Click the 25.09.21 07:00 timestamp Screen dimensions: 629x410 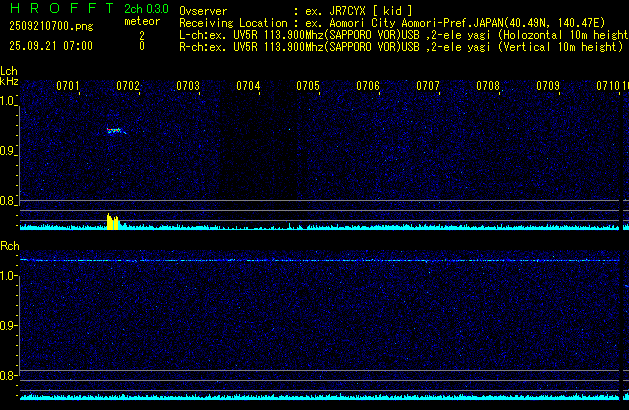tap(50, 46)
